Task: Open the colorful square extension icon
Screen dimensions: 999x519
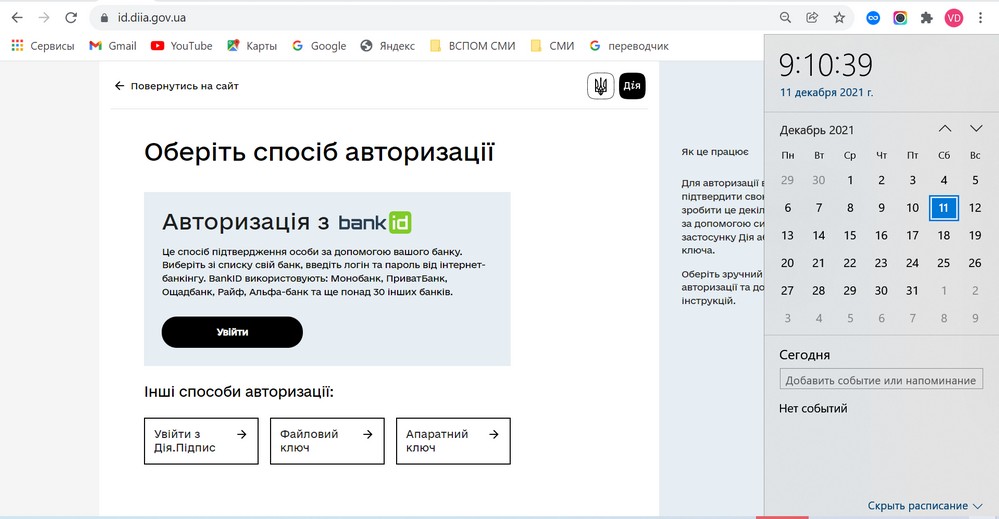Action: (x=900, y=18)
